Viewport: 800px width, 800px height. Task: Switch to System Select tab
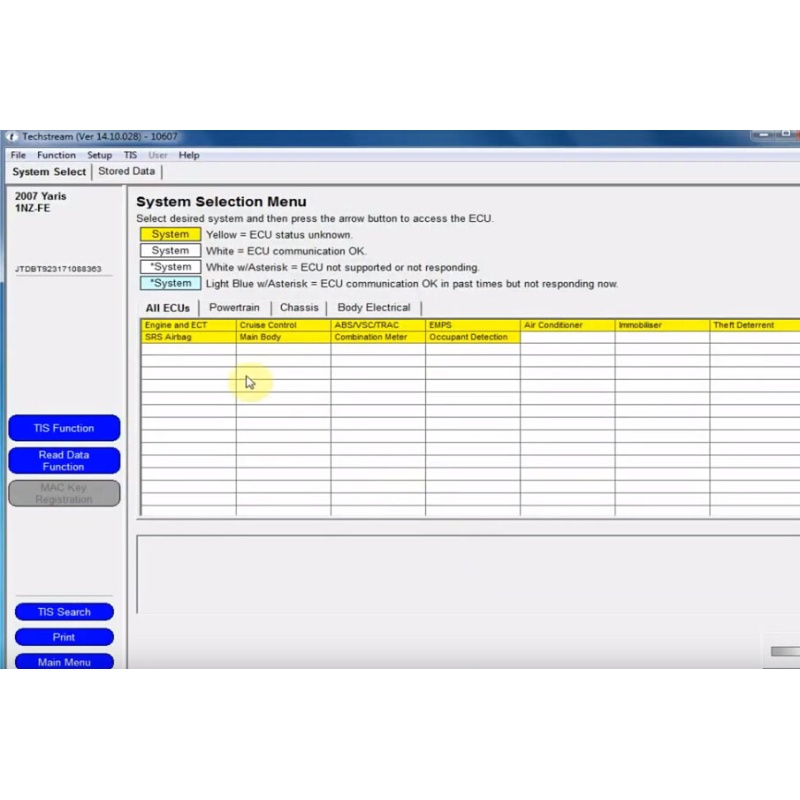tap(49, 172)
